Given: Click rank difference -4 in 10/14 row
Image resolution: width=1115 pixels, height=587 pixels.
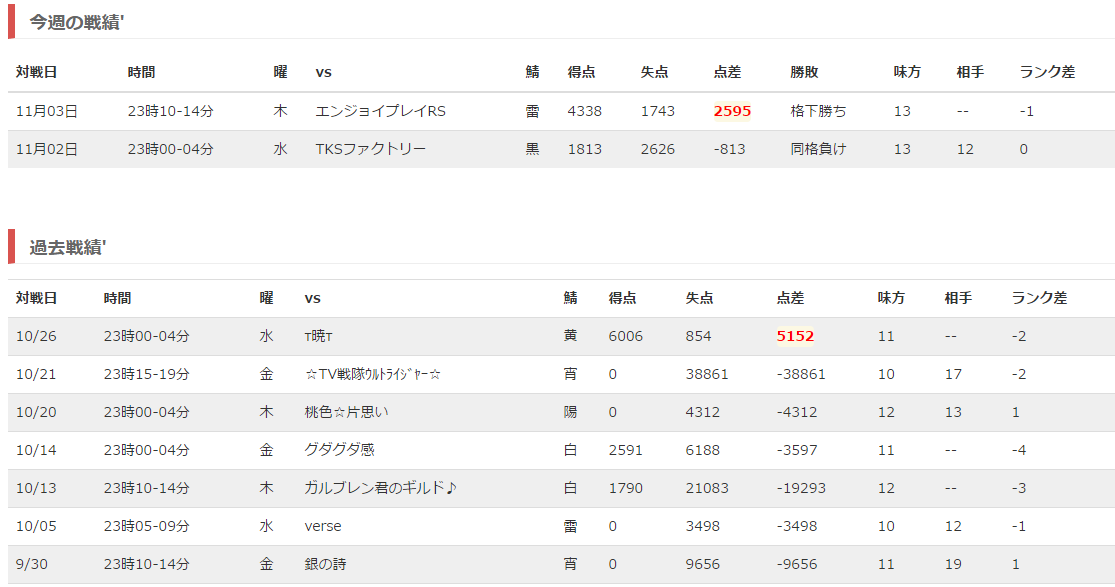Looking at the screenshot, I should pyautogui.click(x=1019, y=450).
